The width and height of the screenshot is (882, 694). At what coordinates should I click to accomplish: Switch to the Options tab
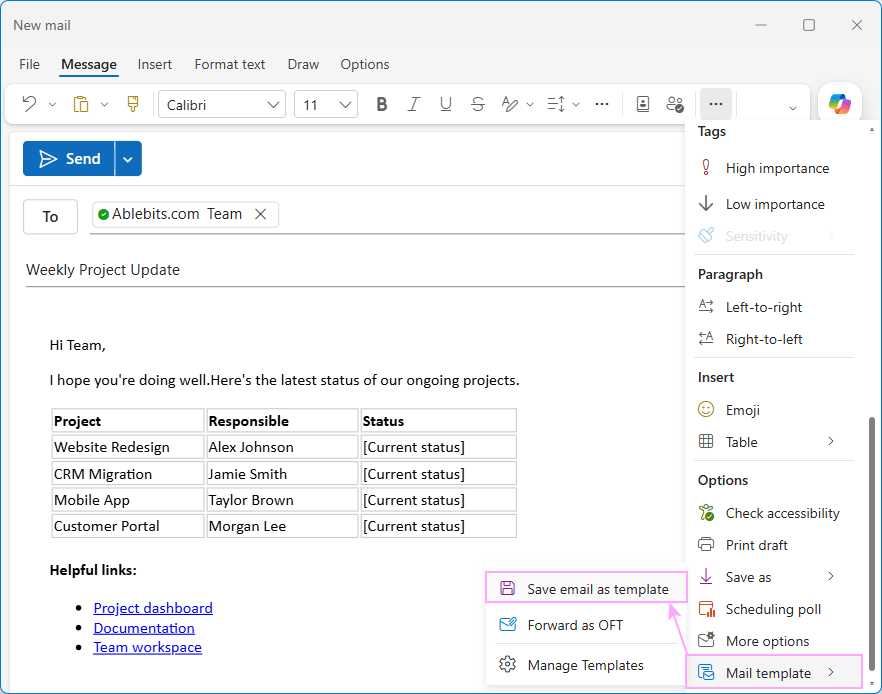click(364, 64)
